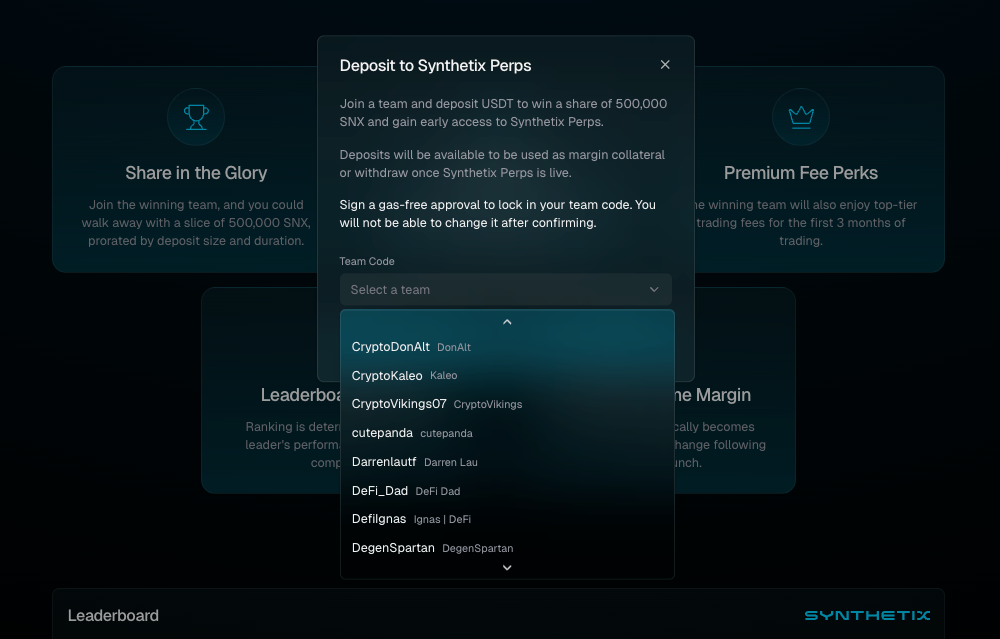This screenshot has height=639, width=1000.
Task: Pick CryptoVikings07 from the team list
Action: [x=507, y=404]
